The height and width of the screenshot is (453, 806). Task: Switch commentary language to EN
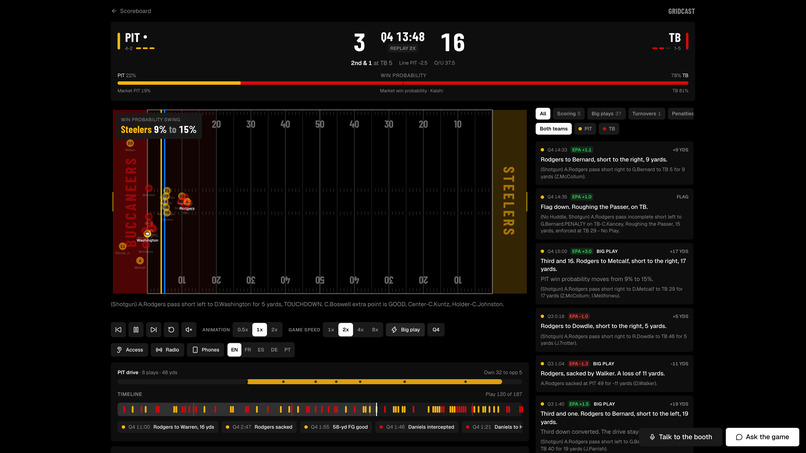click(x=234, y=350)
